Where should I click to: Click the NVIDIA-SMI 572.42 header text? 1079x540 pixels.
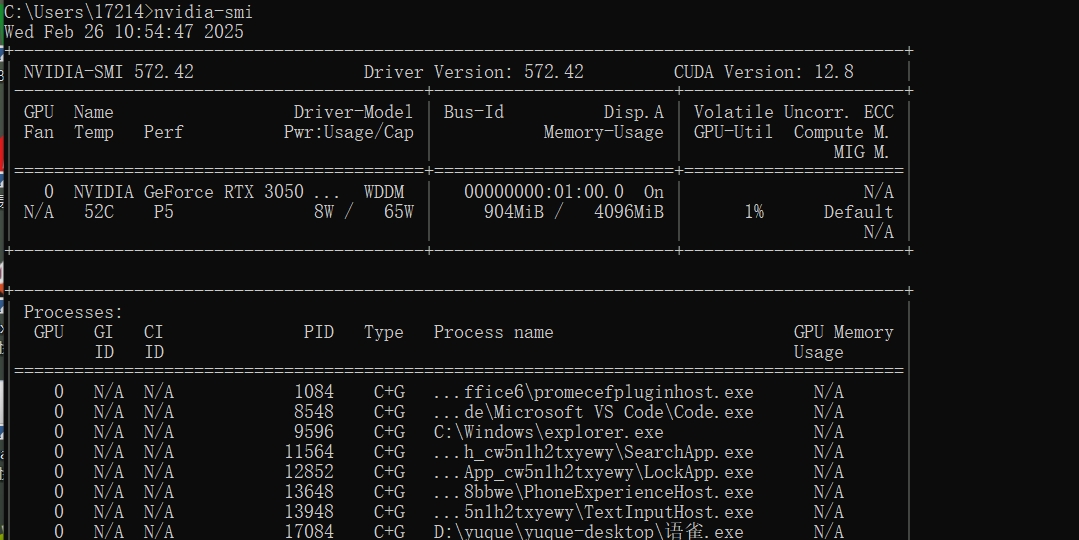pyautogui.click(x=109, y=72)
